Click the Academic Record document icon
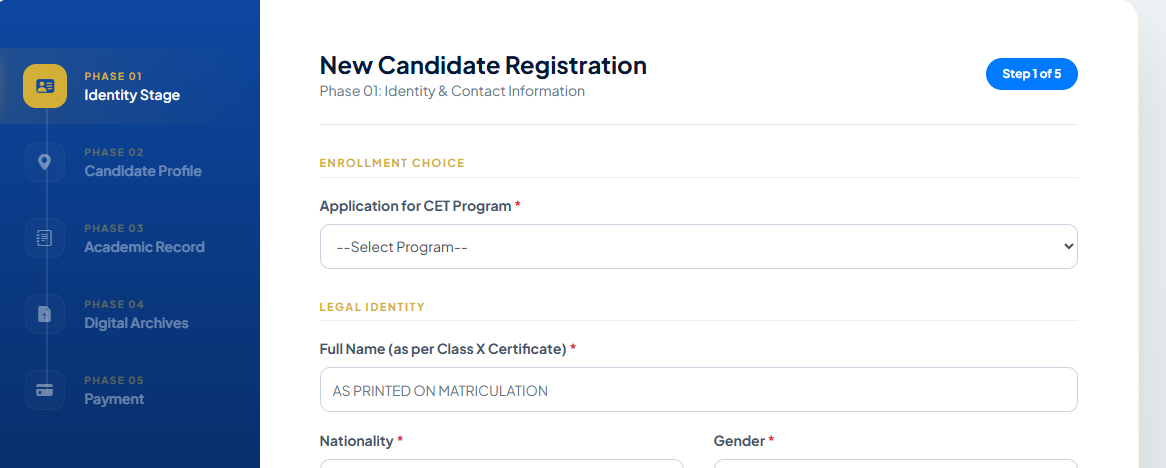The width and height of the screenshot is (1166, 468). click(x=45, y=238)
